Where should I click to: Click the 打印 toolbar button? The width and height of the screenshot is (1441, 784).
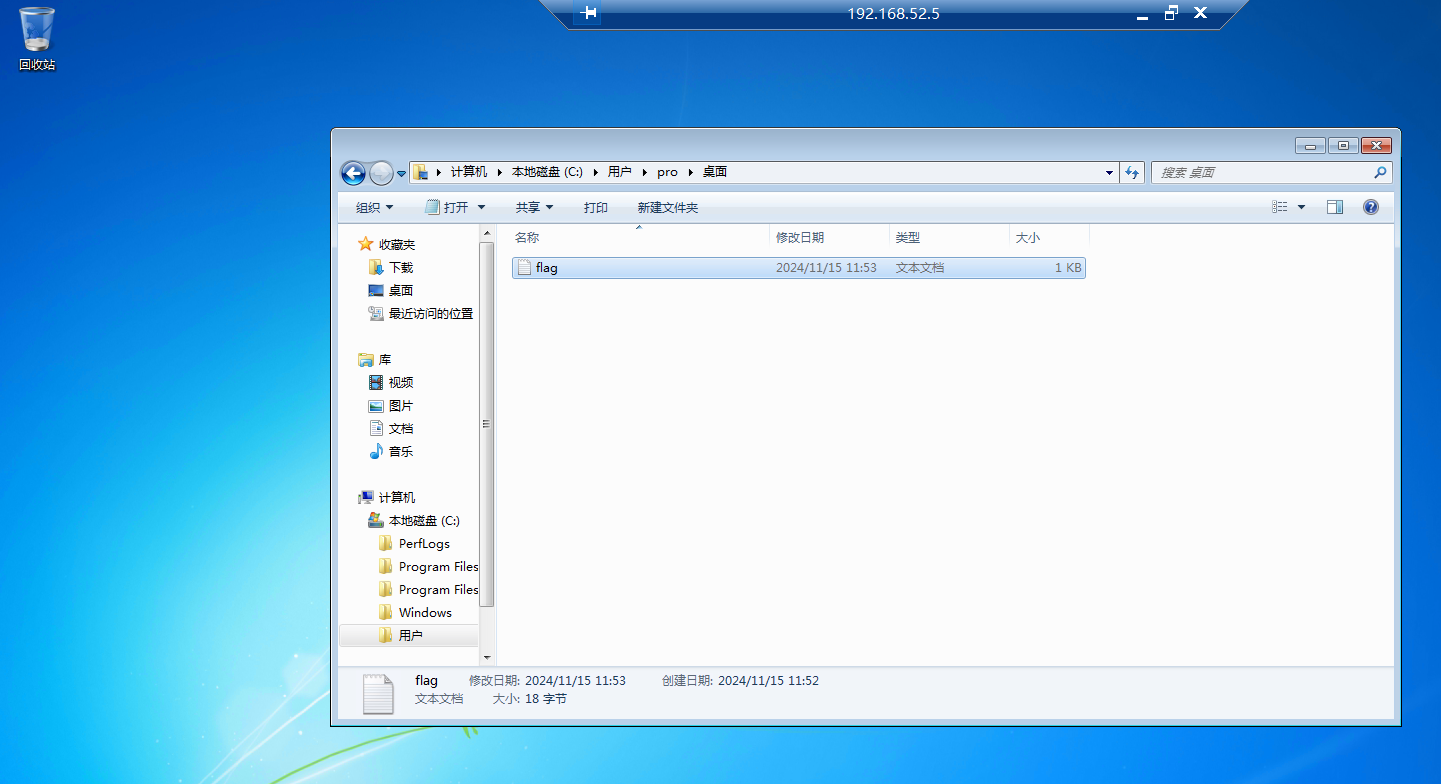point(595,208)
